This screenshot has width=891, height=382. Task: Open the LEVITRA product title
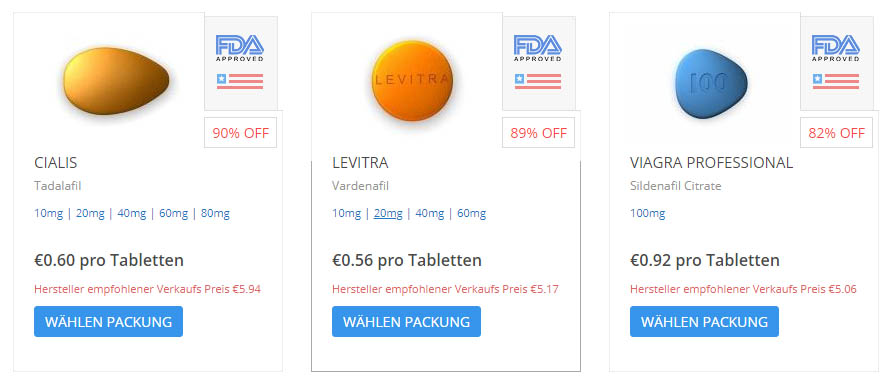point(360,163)
